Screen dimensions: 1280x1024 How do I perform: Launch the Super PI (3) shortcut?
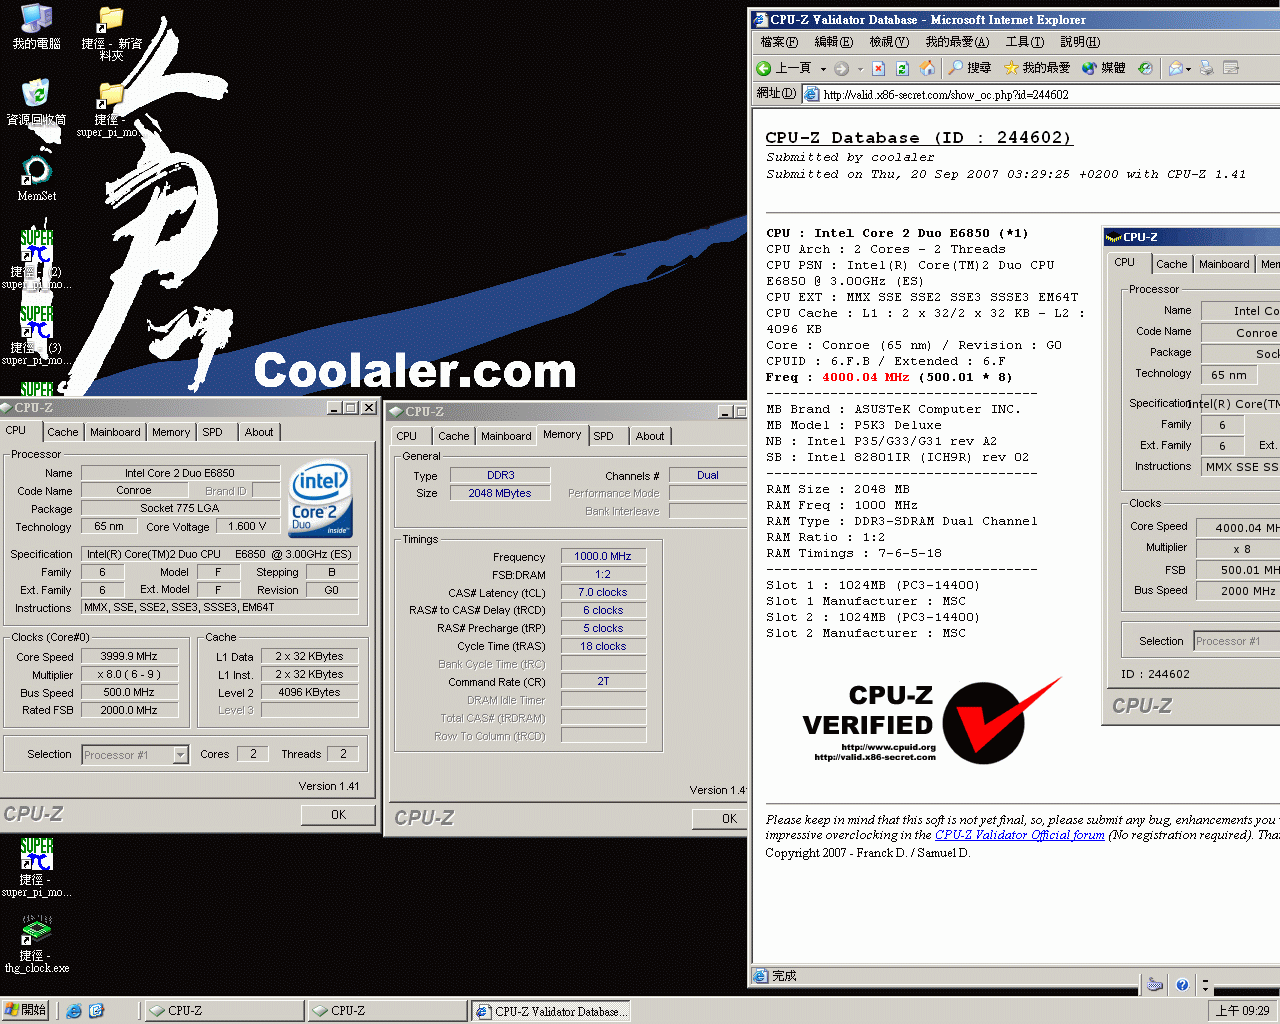[x=36, y=334]
